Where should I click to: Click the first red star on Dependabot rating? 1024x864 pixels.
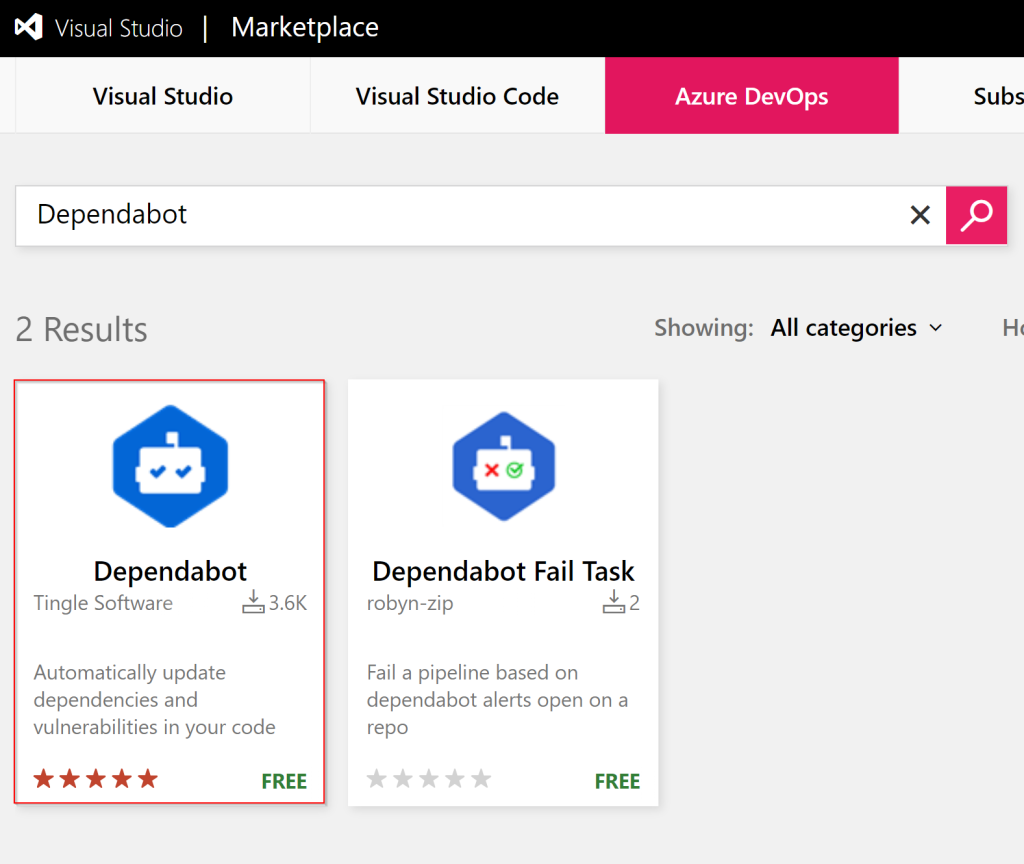[x=44, y=778]
